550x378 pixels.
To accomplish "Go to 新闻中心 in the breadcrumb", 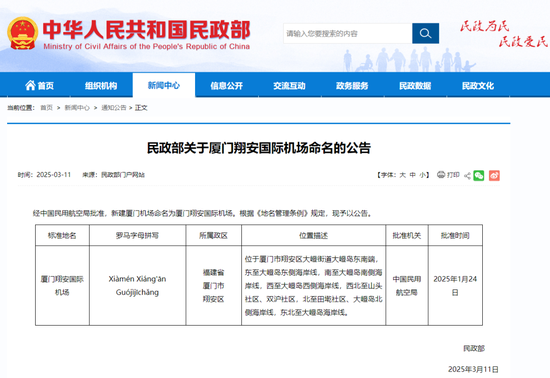I will pos(77,108).
